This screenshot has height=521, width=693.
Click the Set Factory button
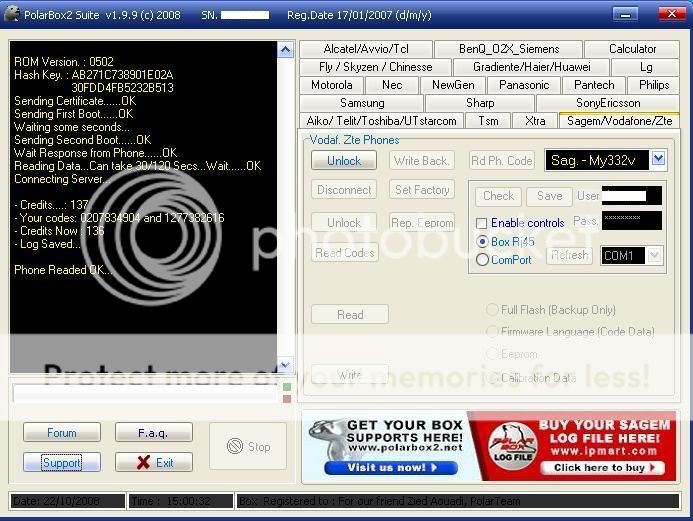pyautogui.click(x=422, y=190)
